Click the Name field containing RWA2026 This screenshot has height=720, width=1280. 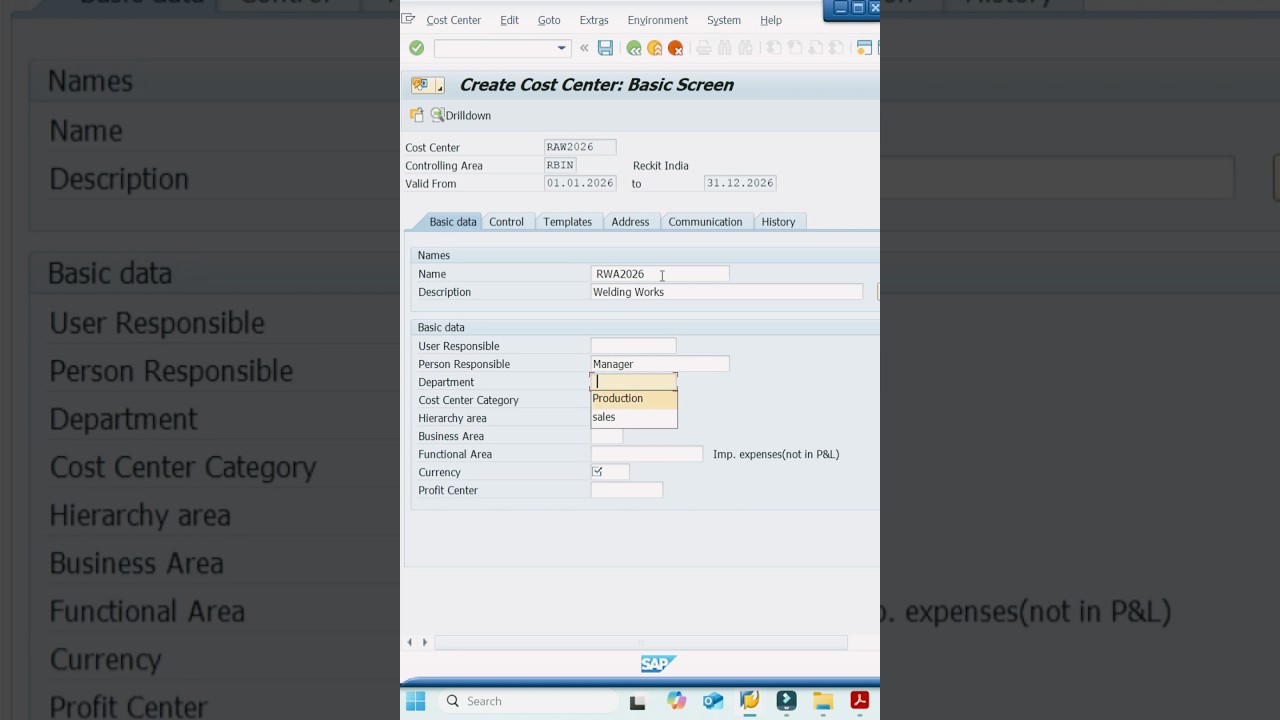click(660, 274)
